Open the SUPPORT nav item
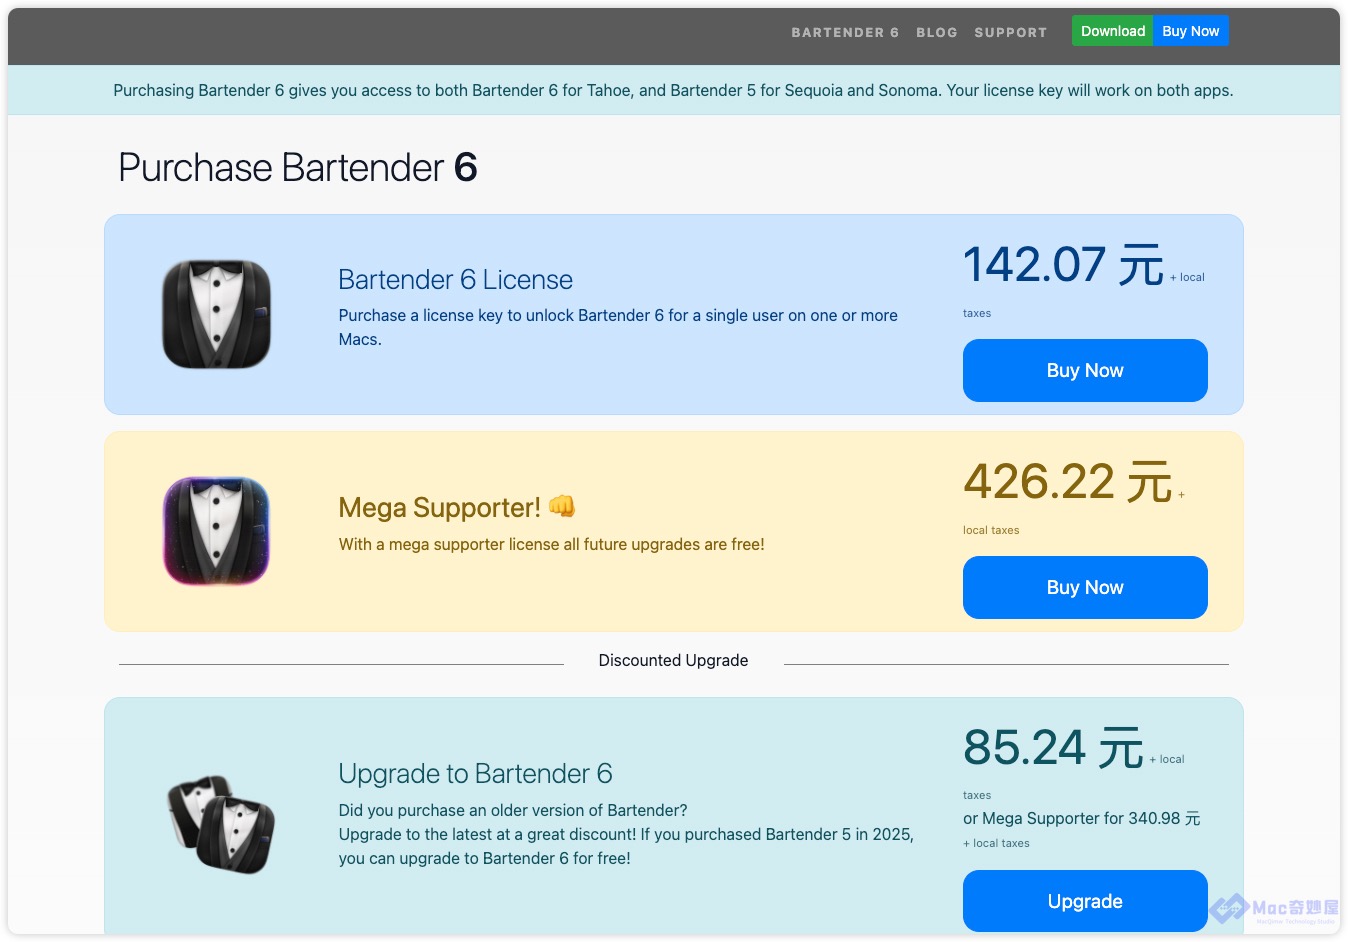The height and width of the screenshot is (942, 1348). coord(1011,32)
